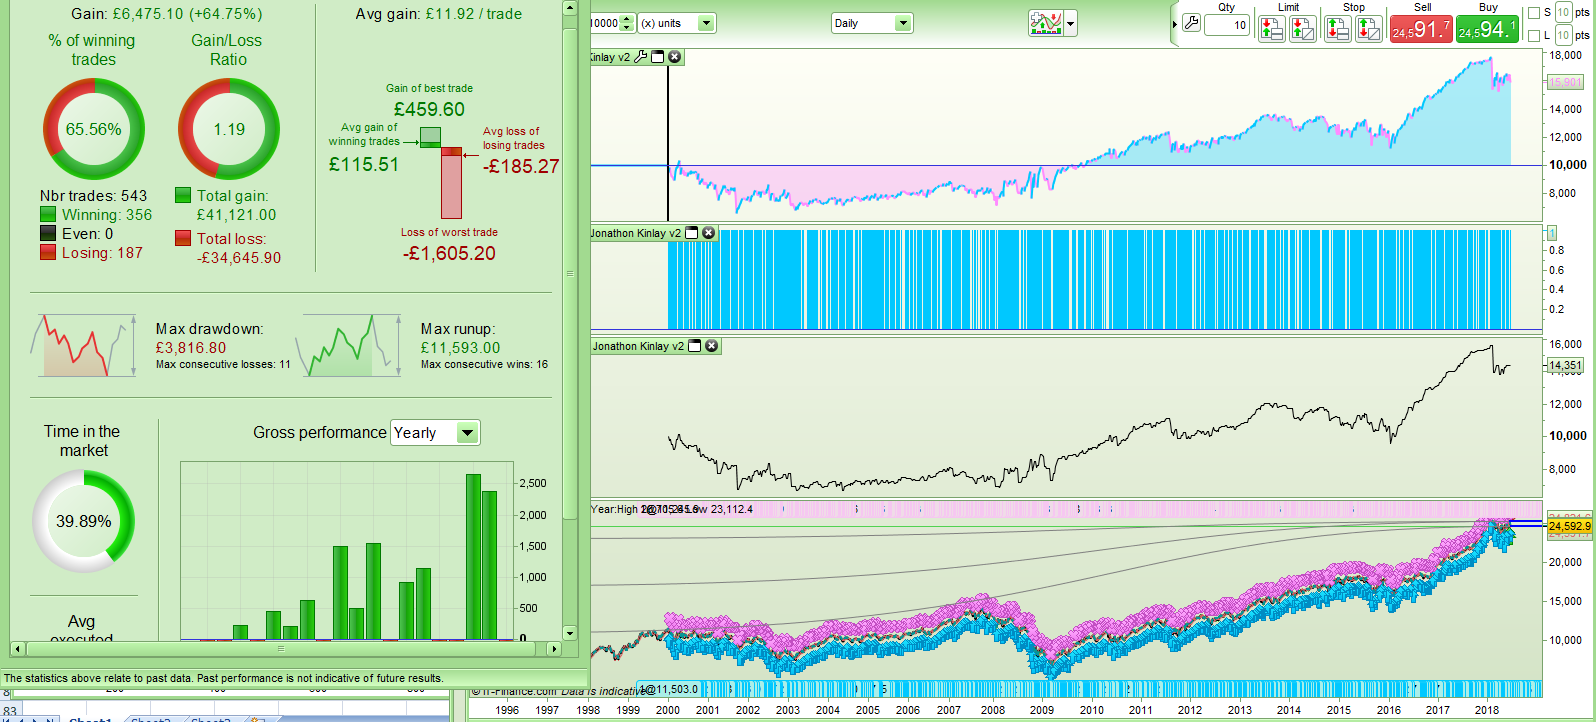Click the S points input field
The height and width of the screenshot is (722, 1596).
[x=1564, y=13]
